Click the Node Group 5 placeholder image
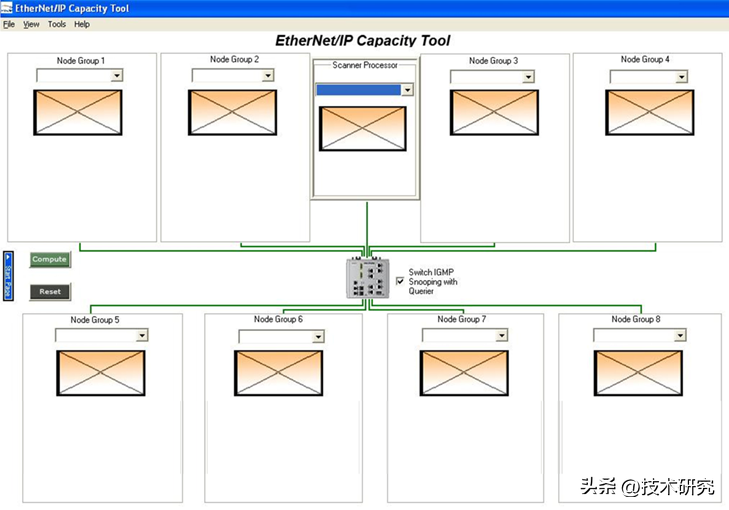Viewport: 729px width, 510px height. (x=101, y=372)
